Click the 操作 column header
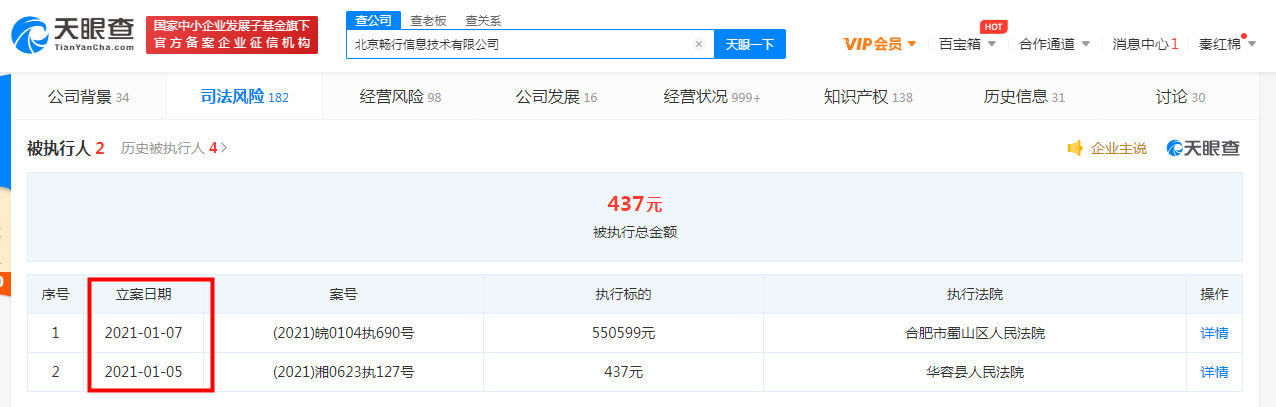Viewport: 1276px width, 407px height. tap(1214, 294)
